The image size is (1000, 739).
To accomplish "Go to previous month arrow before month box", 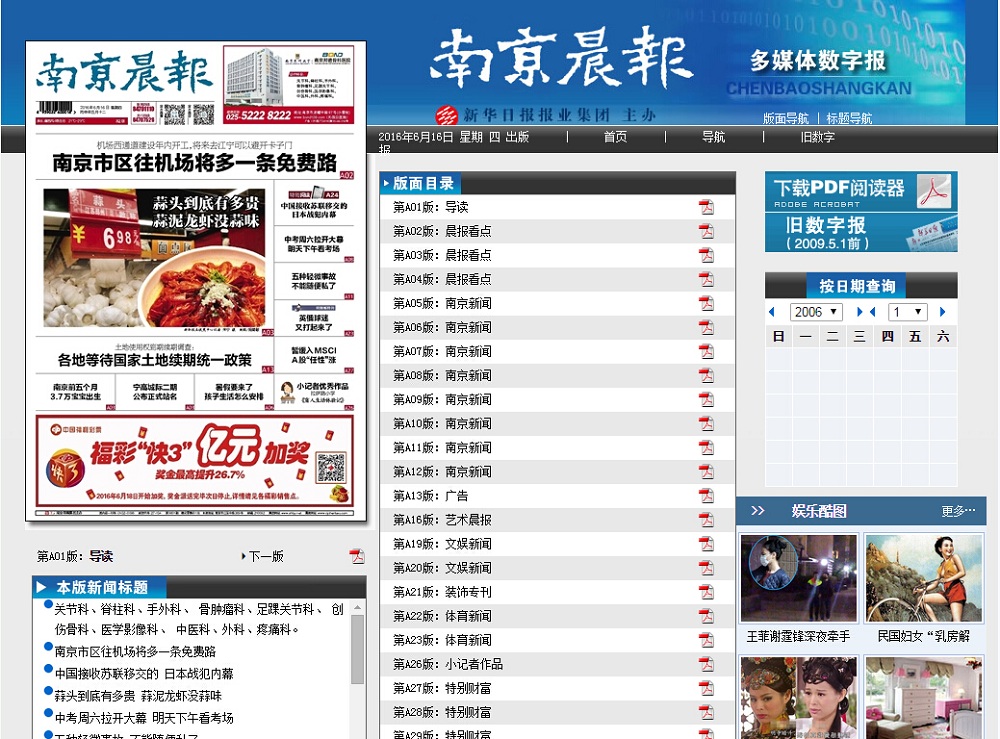I will click(873, 312).
